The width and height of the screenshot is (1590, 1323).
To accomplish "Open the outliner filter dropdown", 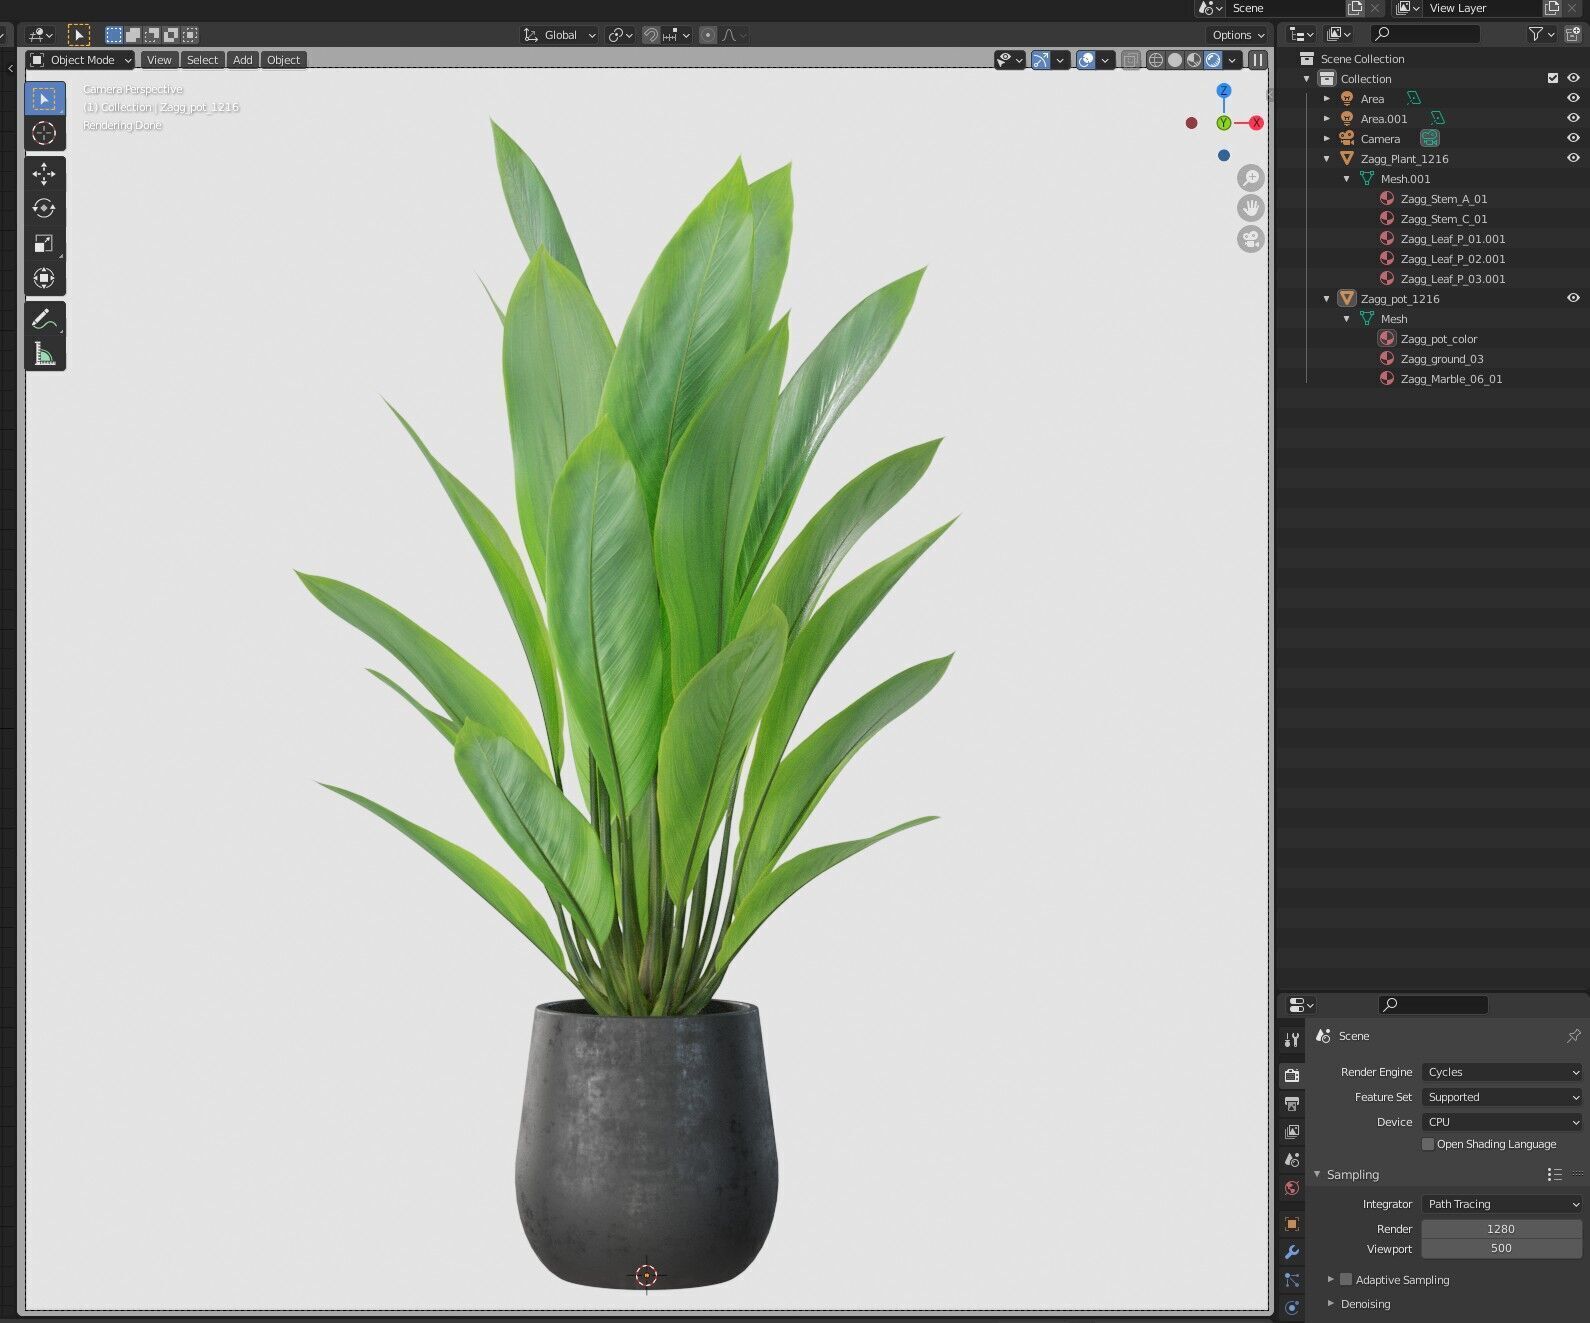I will (x=1541, y=34).
